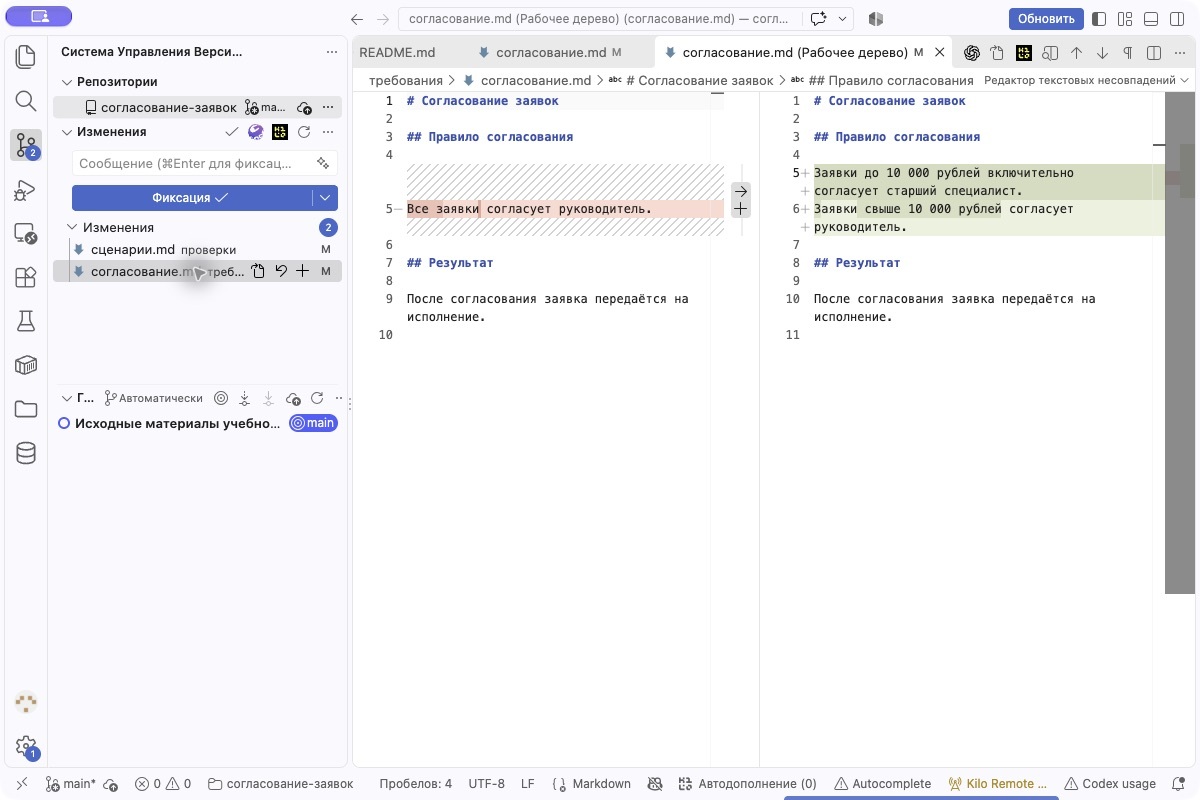Viewport: 1200px width, 800px height.
Task: Open the Фиксация dropdown arrow
Action: (x=325, y=198)
